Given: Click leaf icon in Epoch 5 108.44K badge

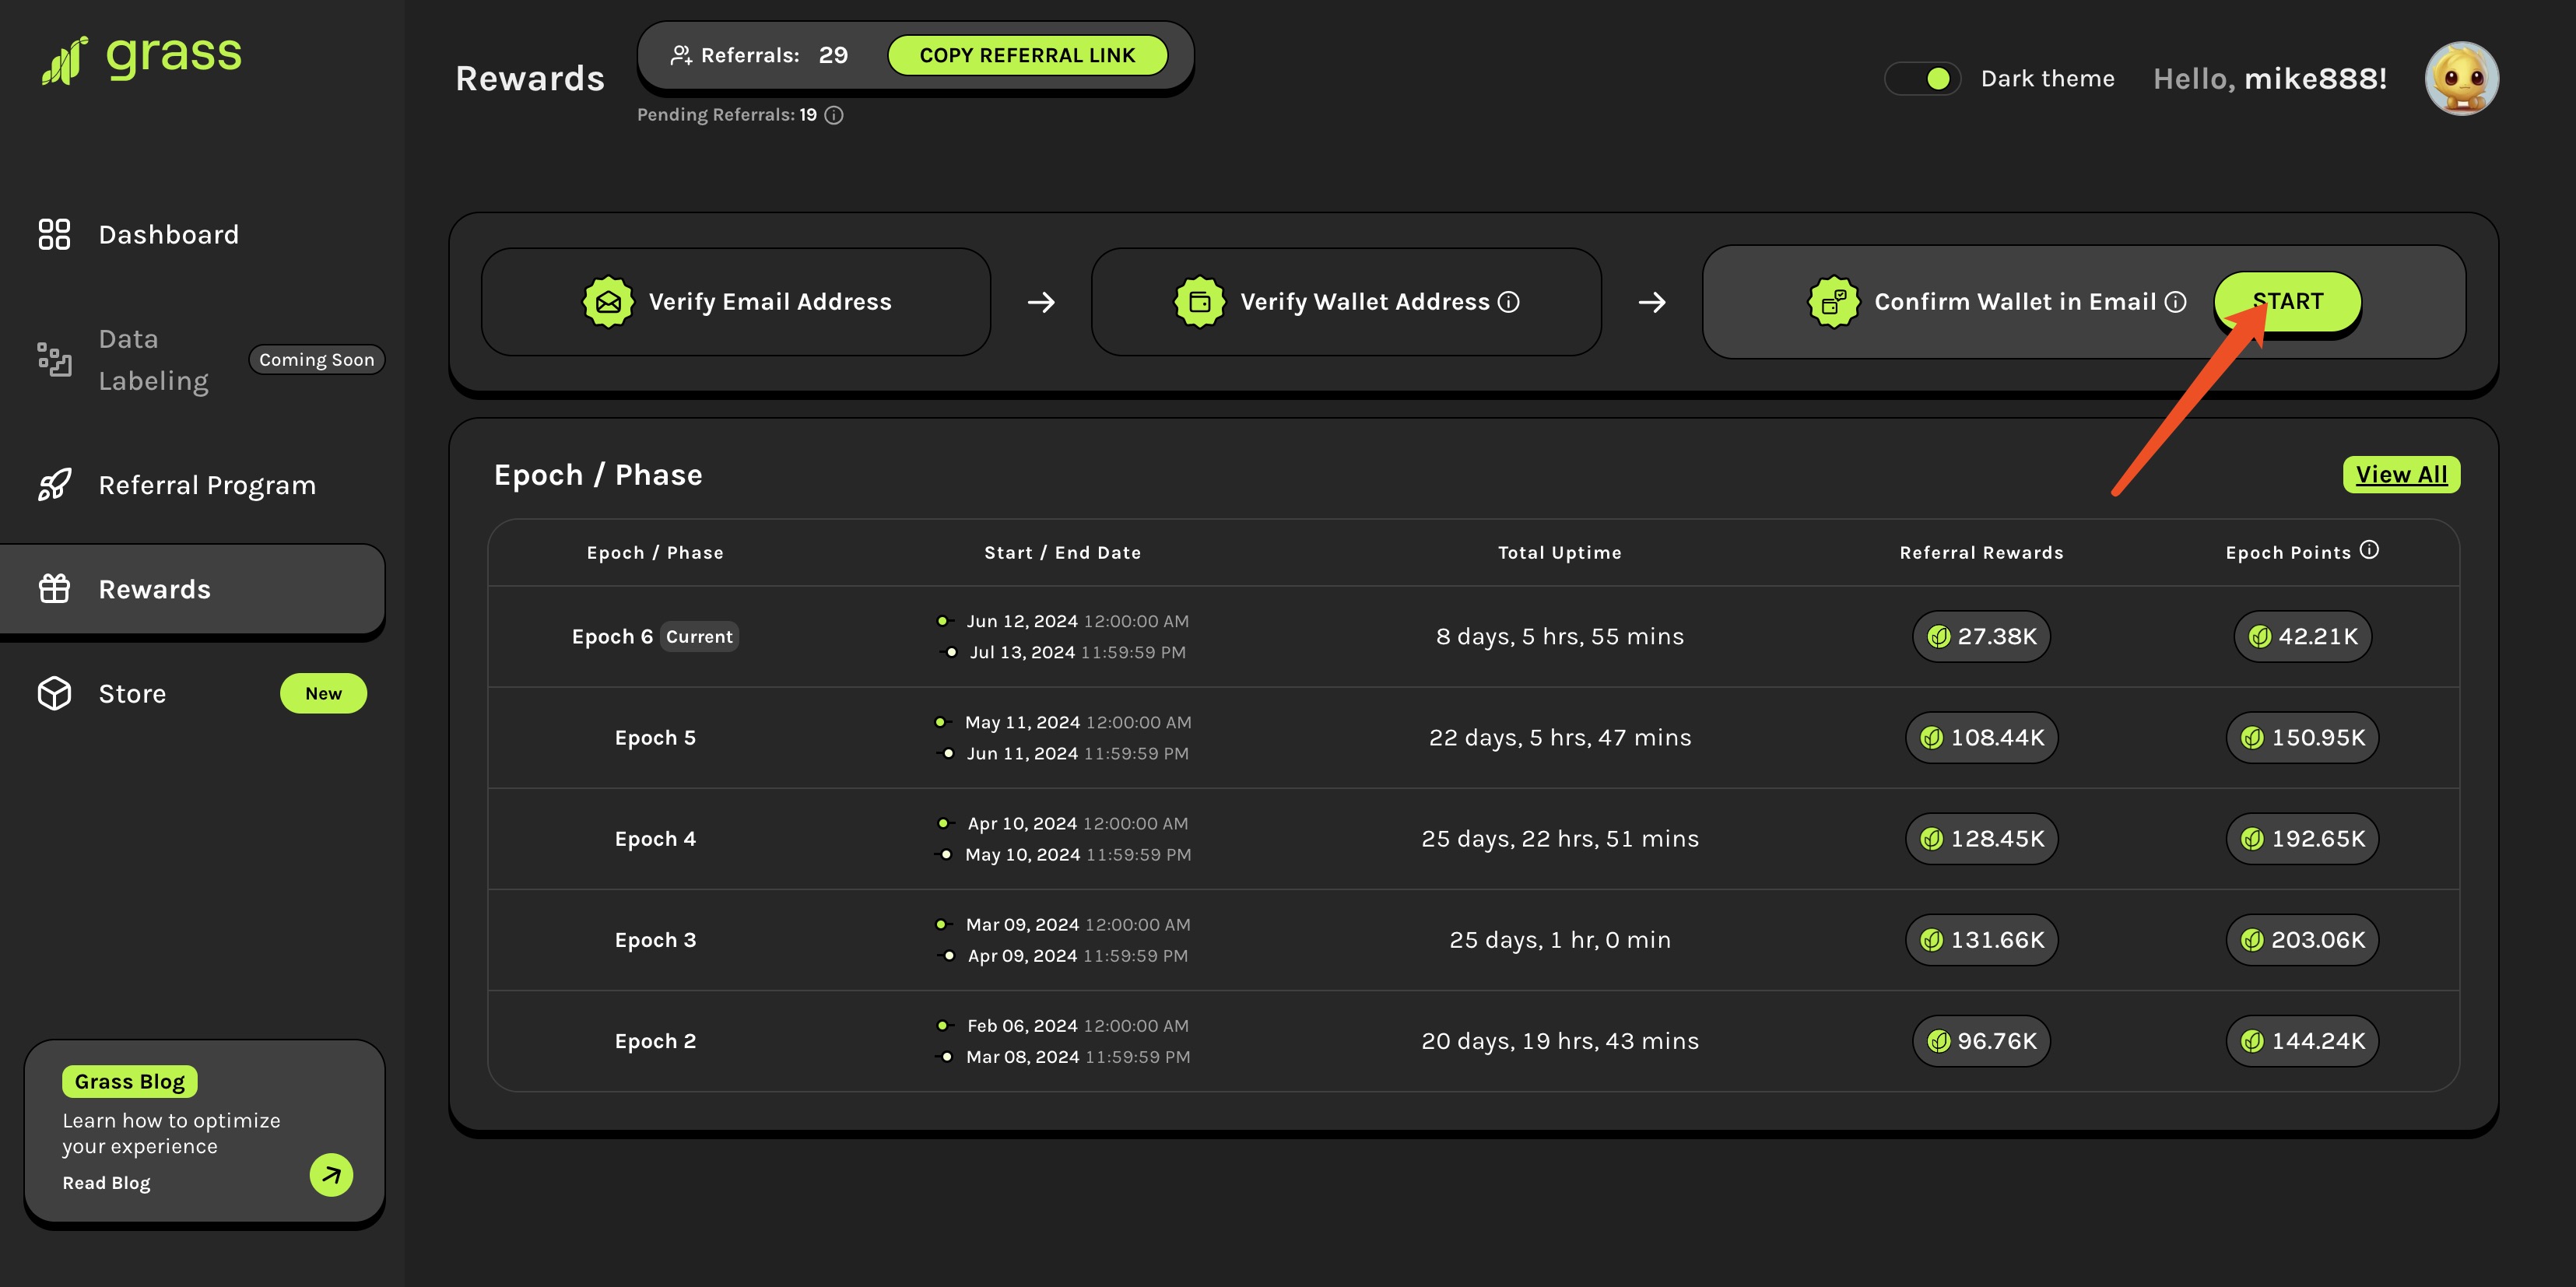Looking at the screenshot, I should pos(1931,738).
